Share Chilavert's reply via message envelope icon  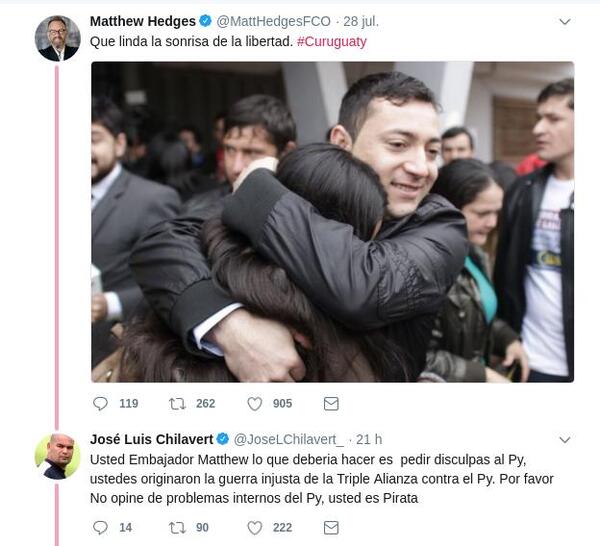pos(331,528)
